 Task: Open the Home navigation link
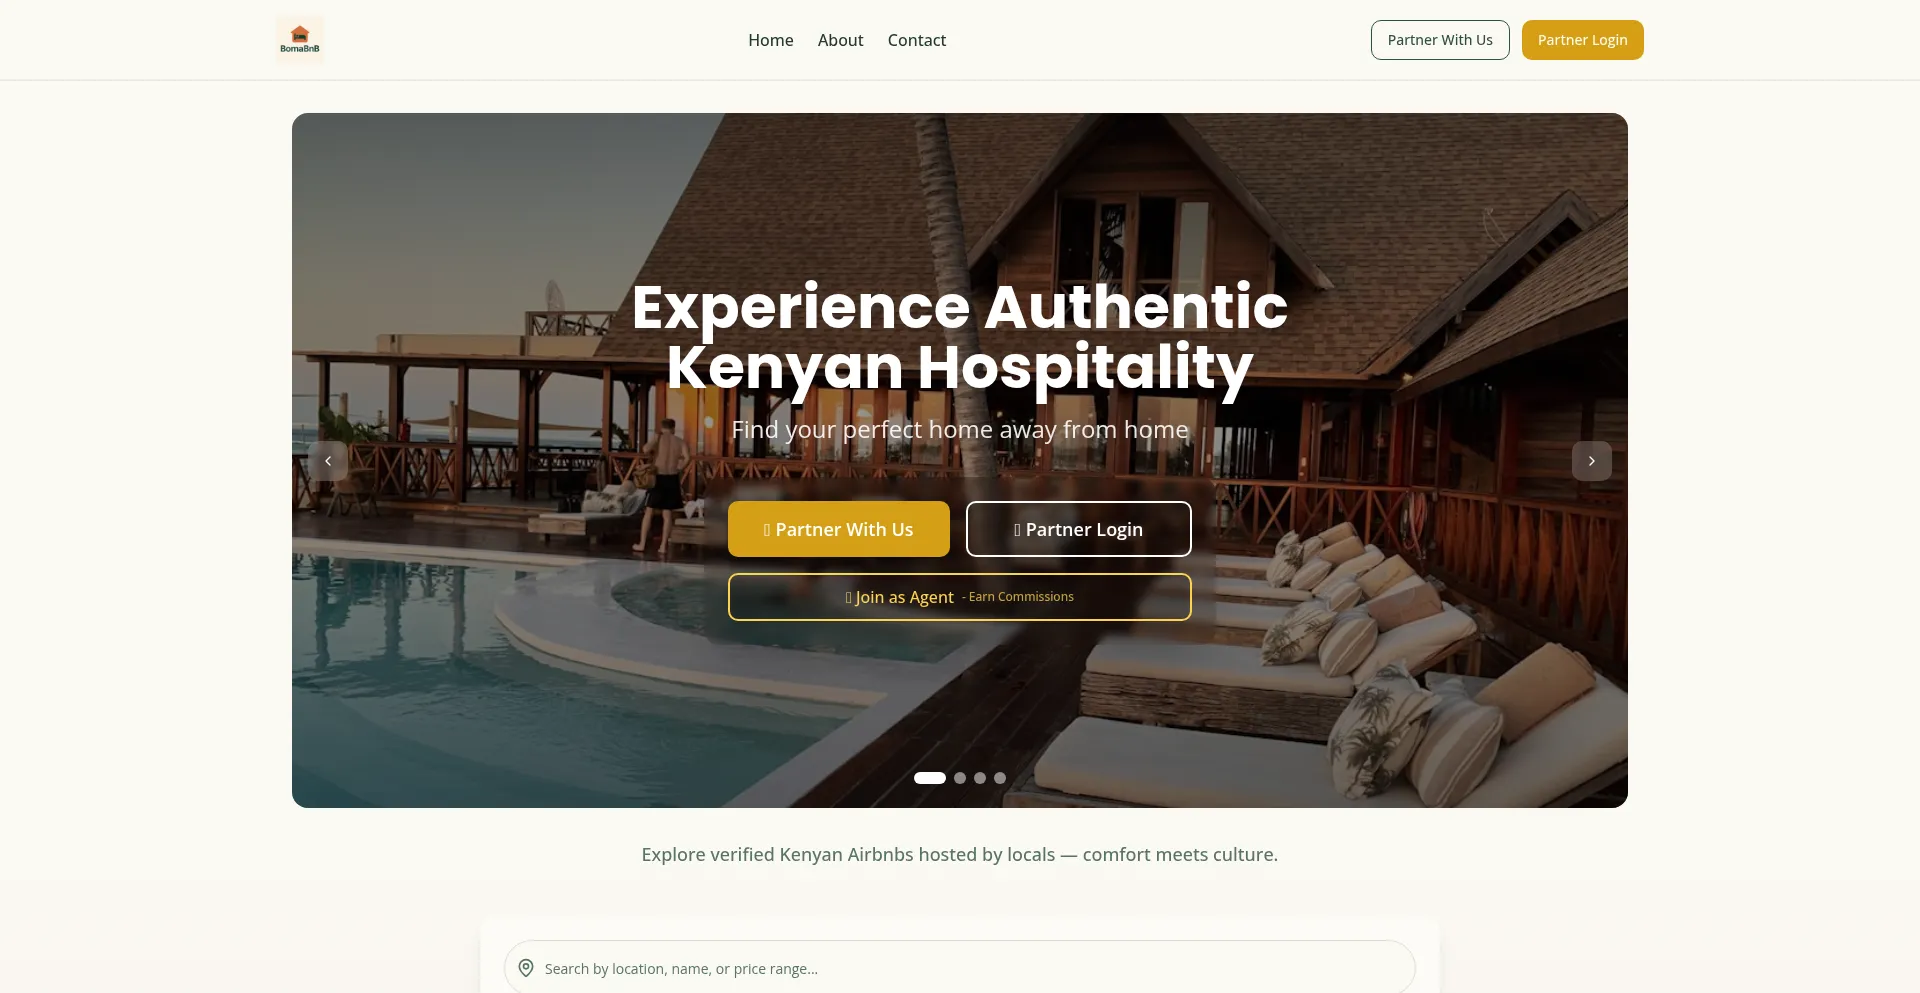click(771, 40)
